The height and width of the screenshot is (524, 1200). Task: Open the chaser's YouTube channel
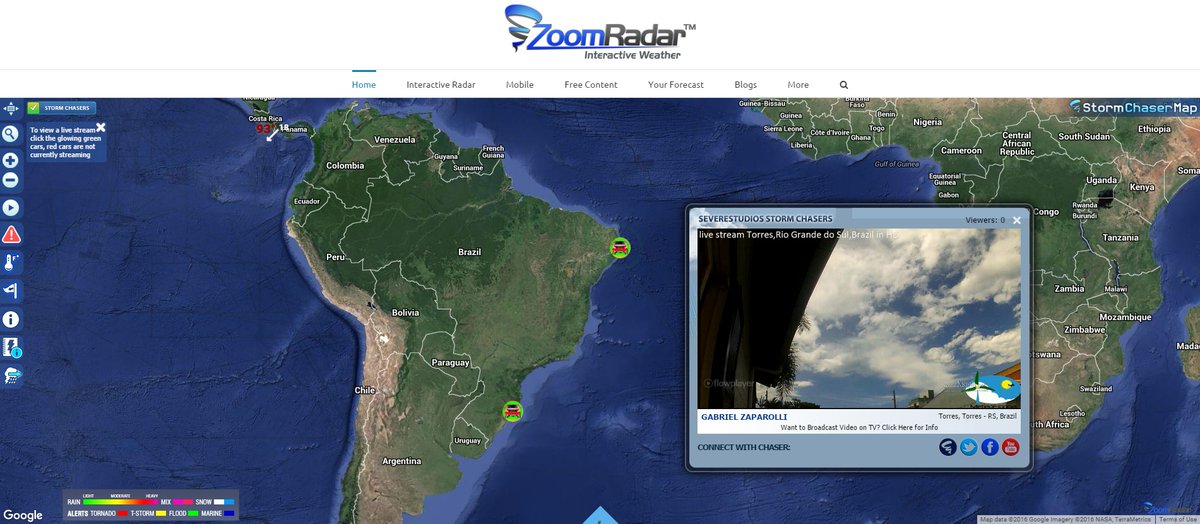[x=1010, y=447]
